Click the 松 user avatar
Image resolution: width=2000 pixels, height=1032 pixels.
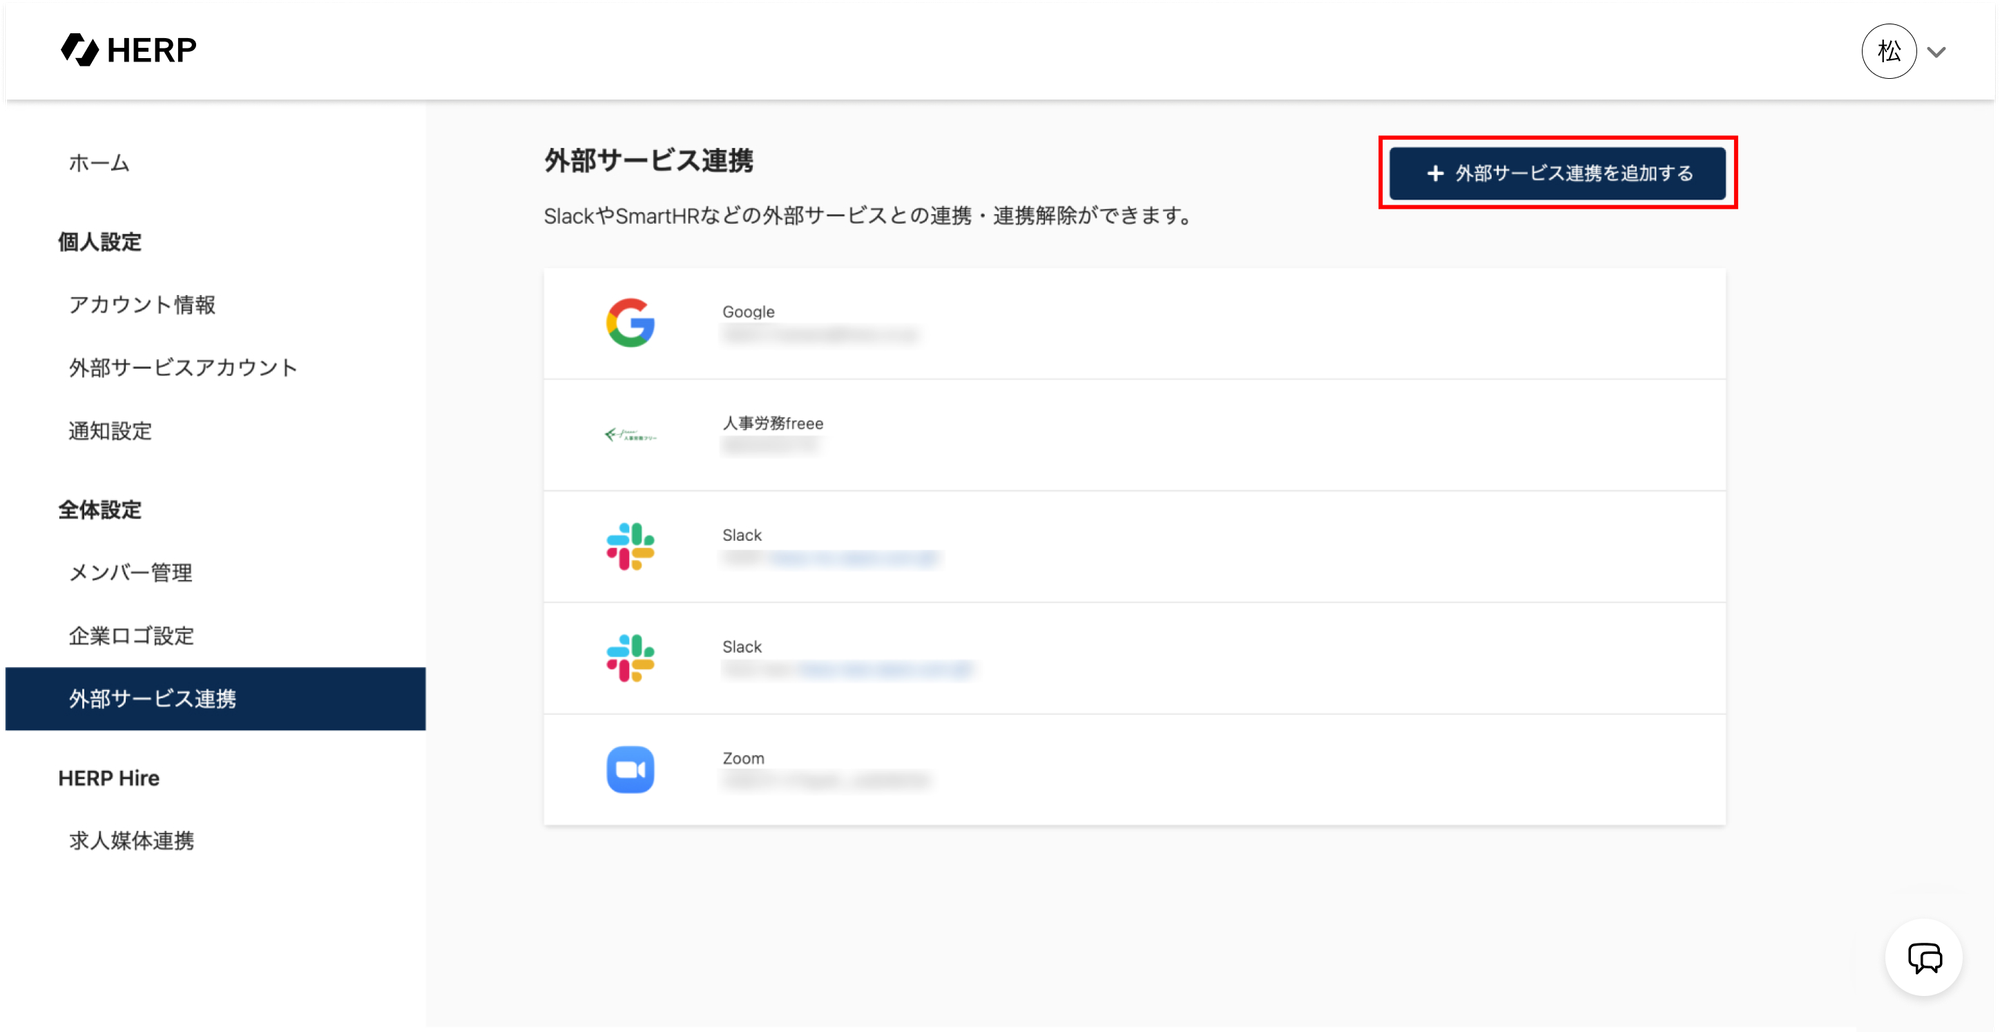(1888, 51)
